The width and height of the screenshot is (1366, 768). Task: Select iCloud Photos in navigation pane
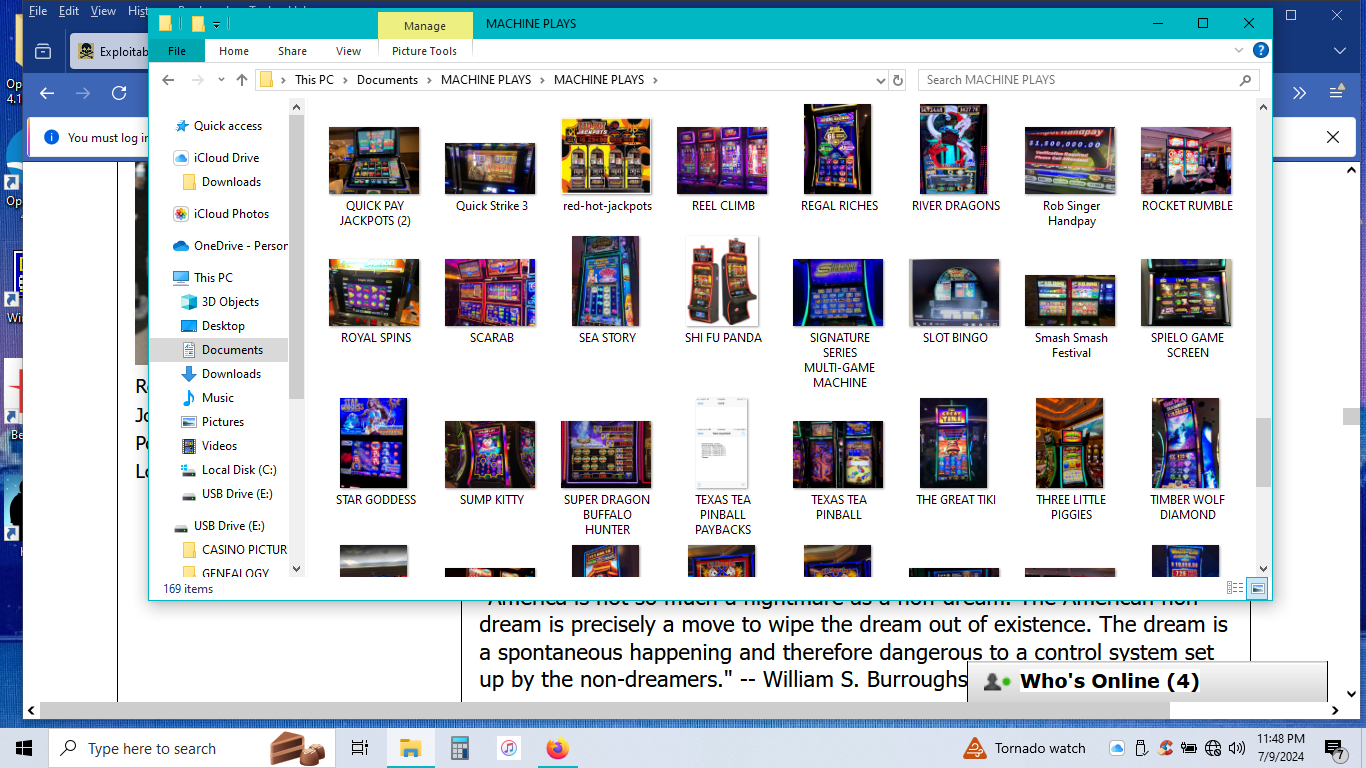[231, 214]
